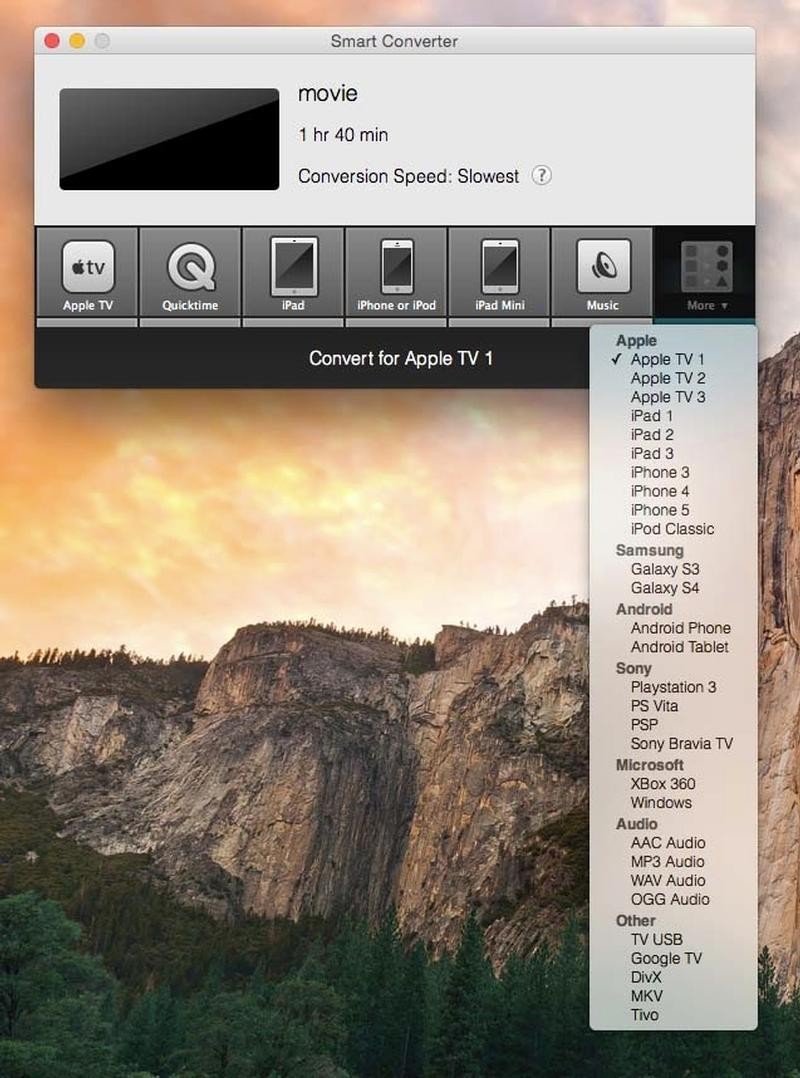Pick MKV from Other section
The image size is (800, 1078).
click(x=646, y=996)
